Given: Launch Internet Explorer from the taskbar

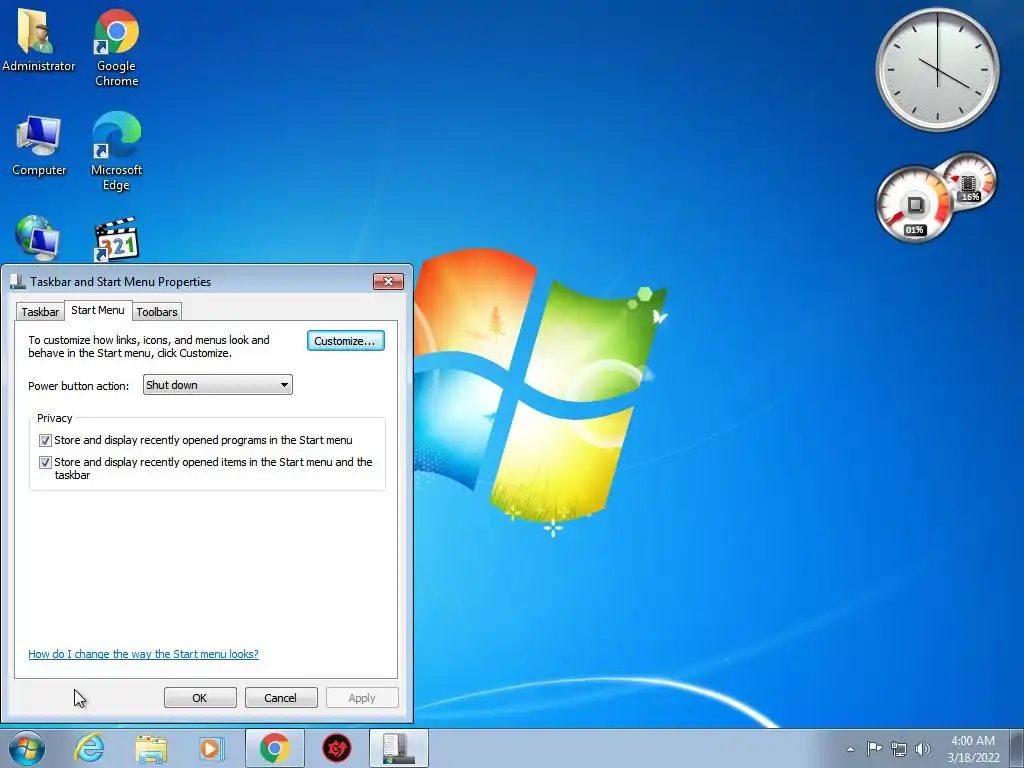Looking at the screenshot, I should [x=89, y=748].
